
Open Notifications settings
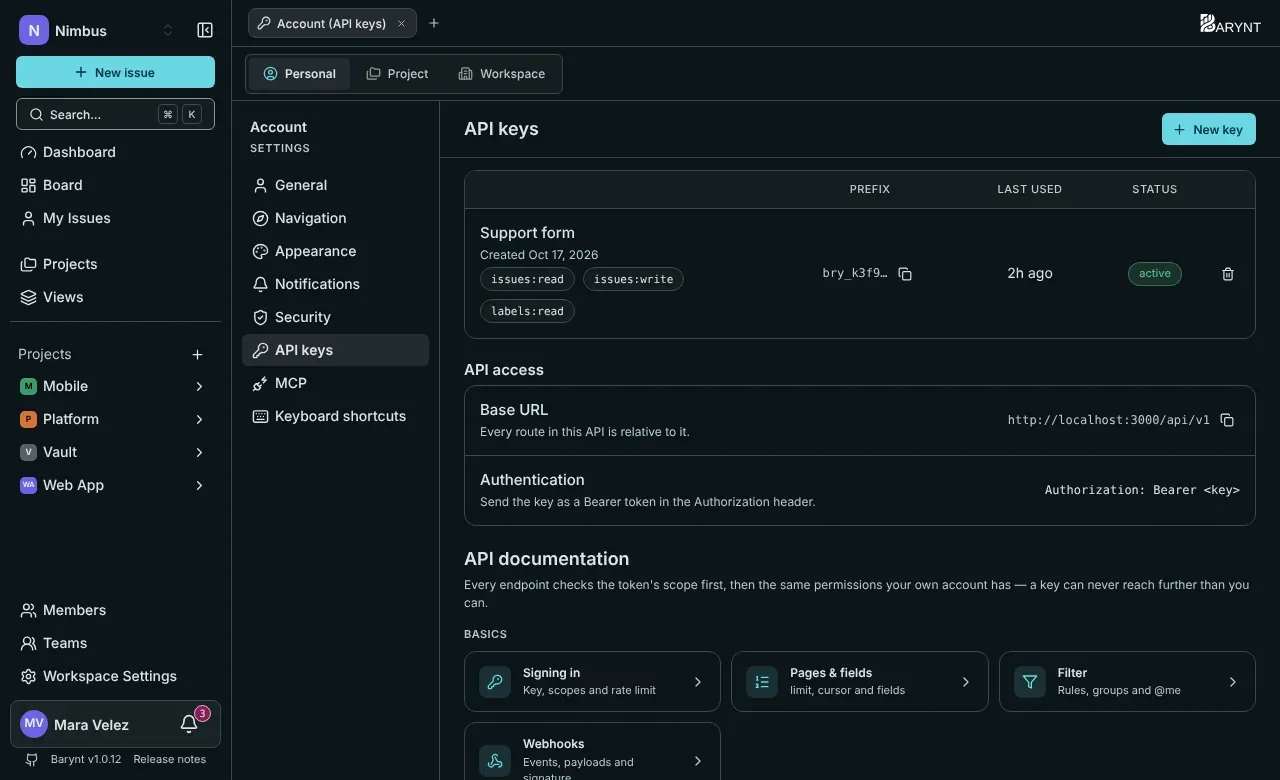click(335, 284)
